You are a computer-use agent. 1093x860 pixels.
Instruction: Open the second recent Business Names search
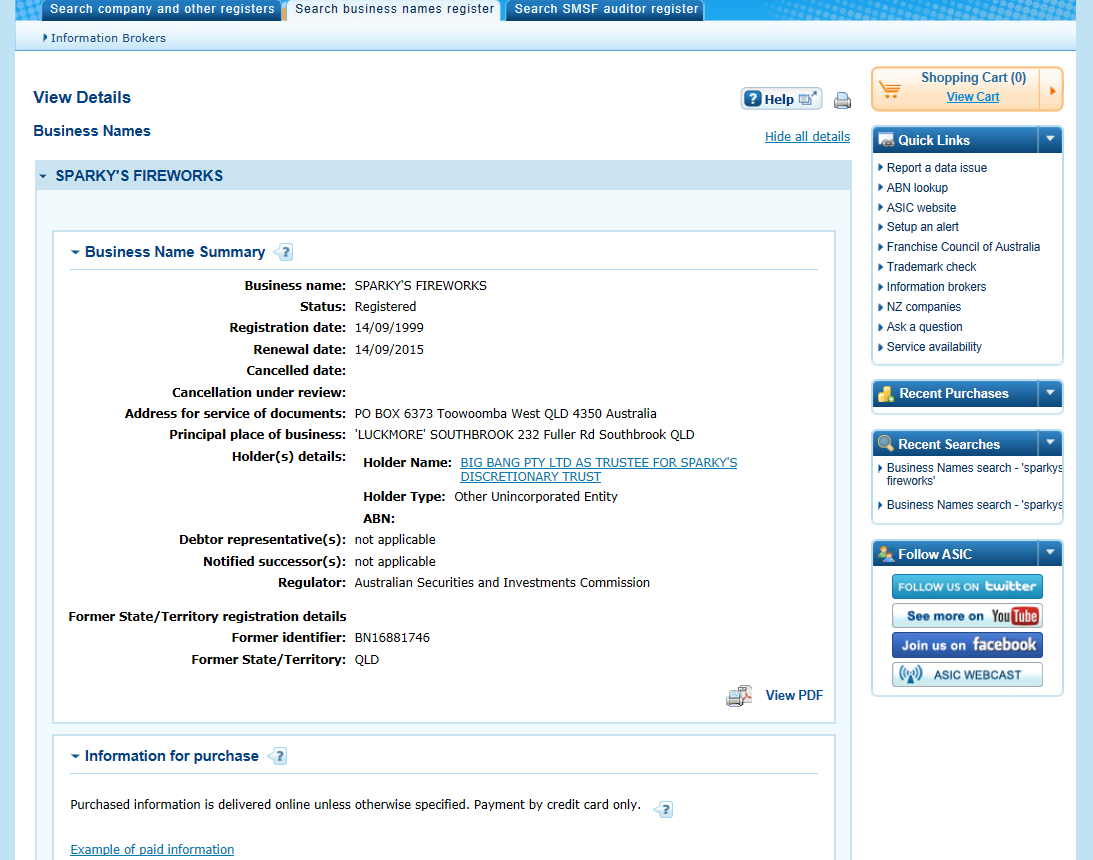[x=974, y=505]
